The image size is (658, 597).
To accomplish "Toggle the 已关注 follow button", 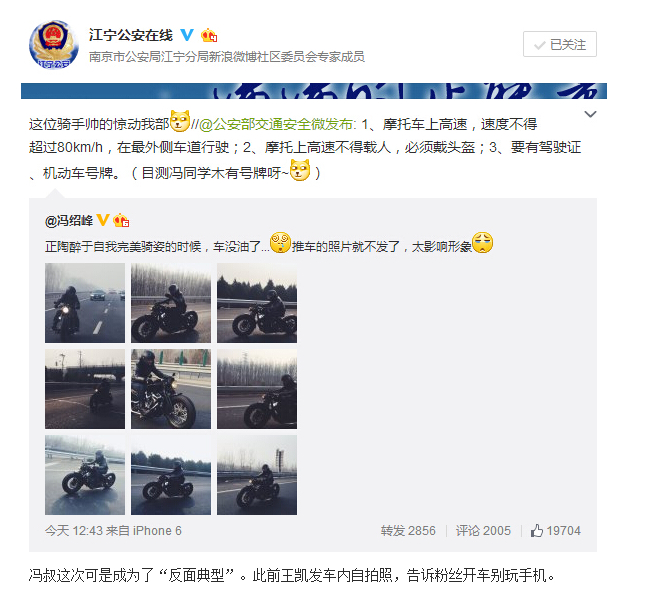I will click(559, 44).
